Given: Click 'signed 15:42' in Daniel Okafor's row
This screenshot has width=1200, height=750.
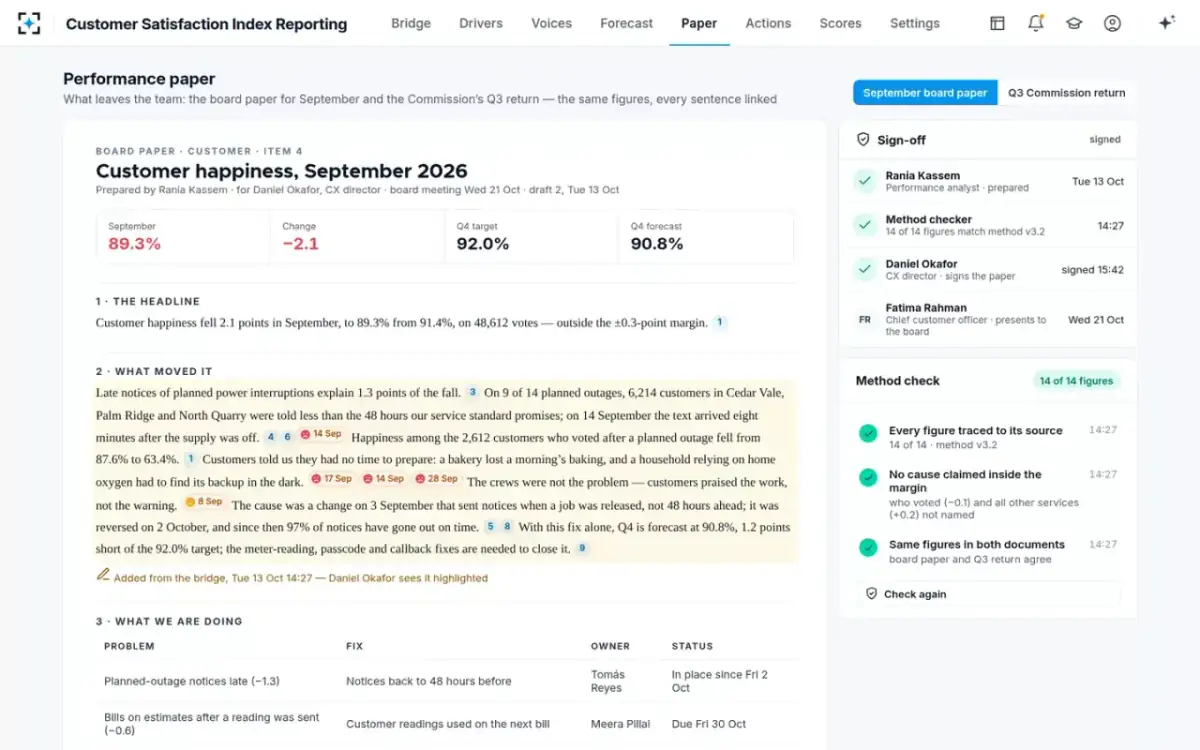Looking at the screenshot, I should coord(1092,270).
